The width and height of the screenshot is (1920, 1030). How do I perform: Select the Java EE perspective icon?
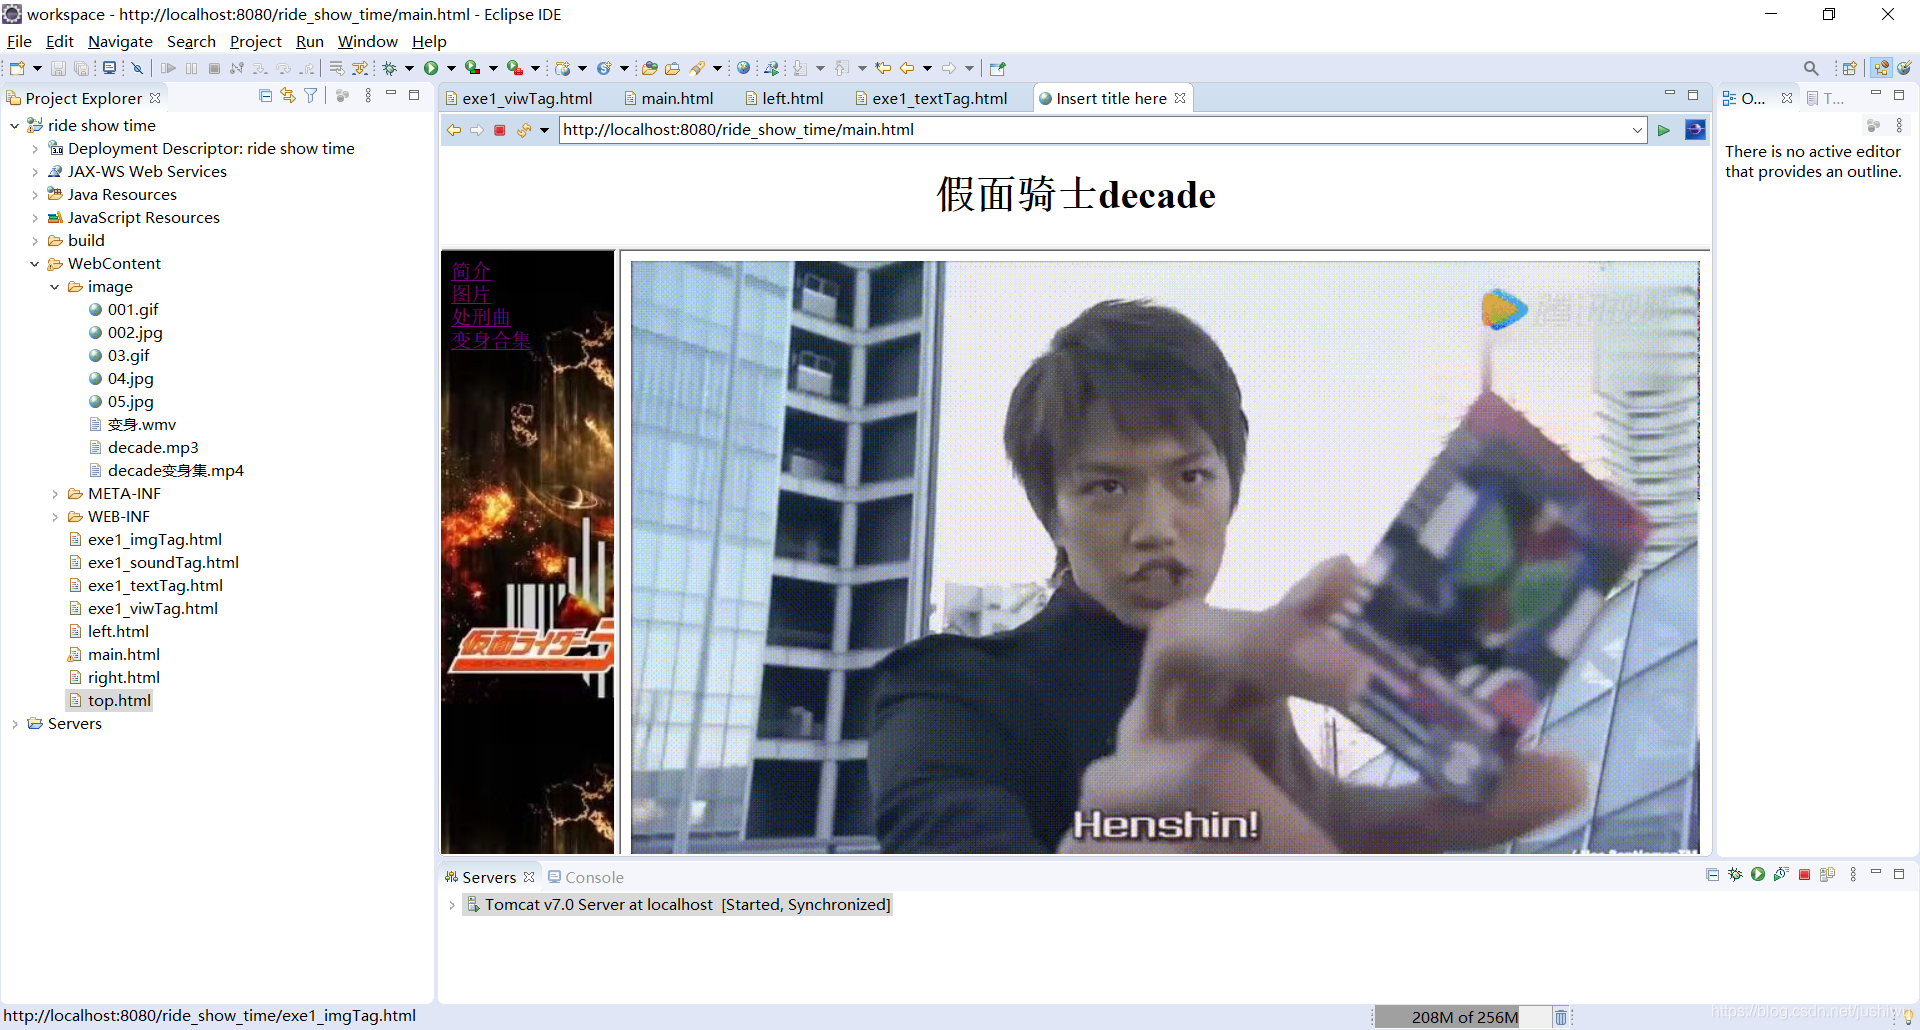click(1882, 68)
